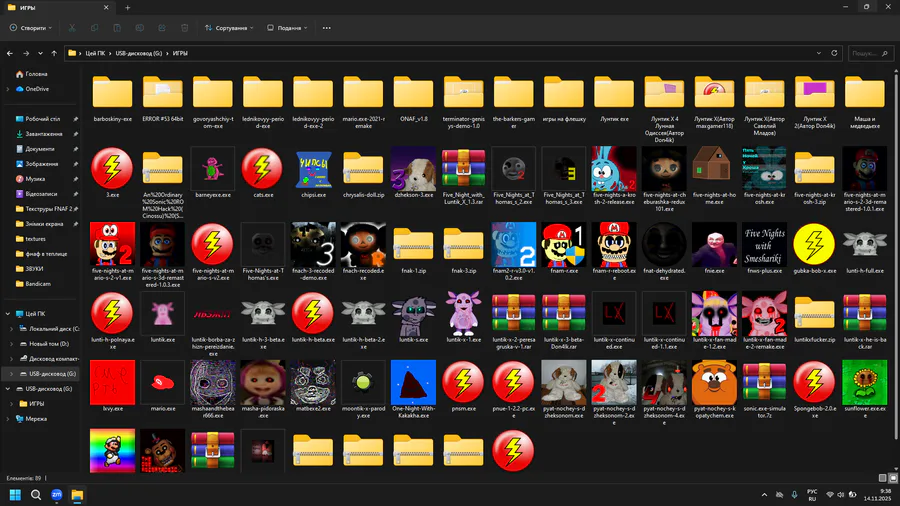The image size is (900, 506).
Task: Open recent locations chevron next to forward arrow
Action: pos(40,53)
